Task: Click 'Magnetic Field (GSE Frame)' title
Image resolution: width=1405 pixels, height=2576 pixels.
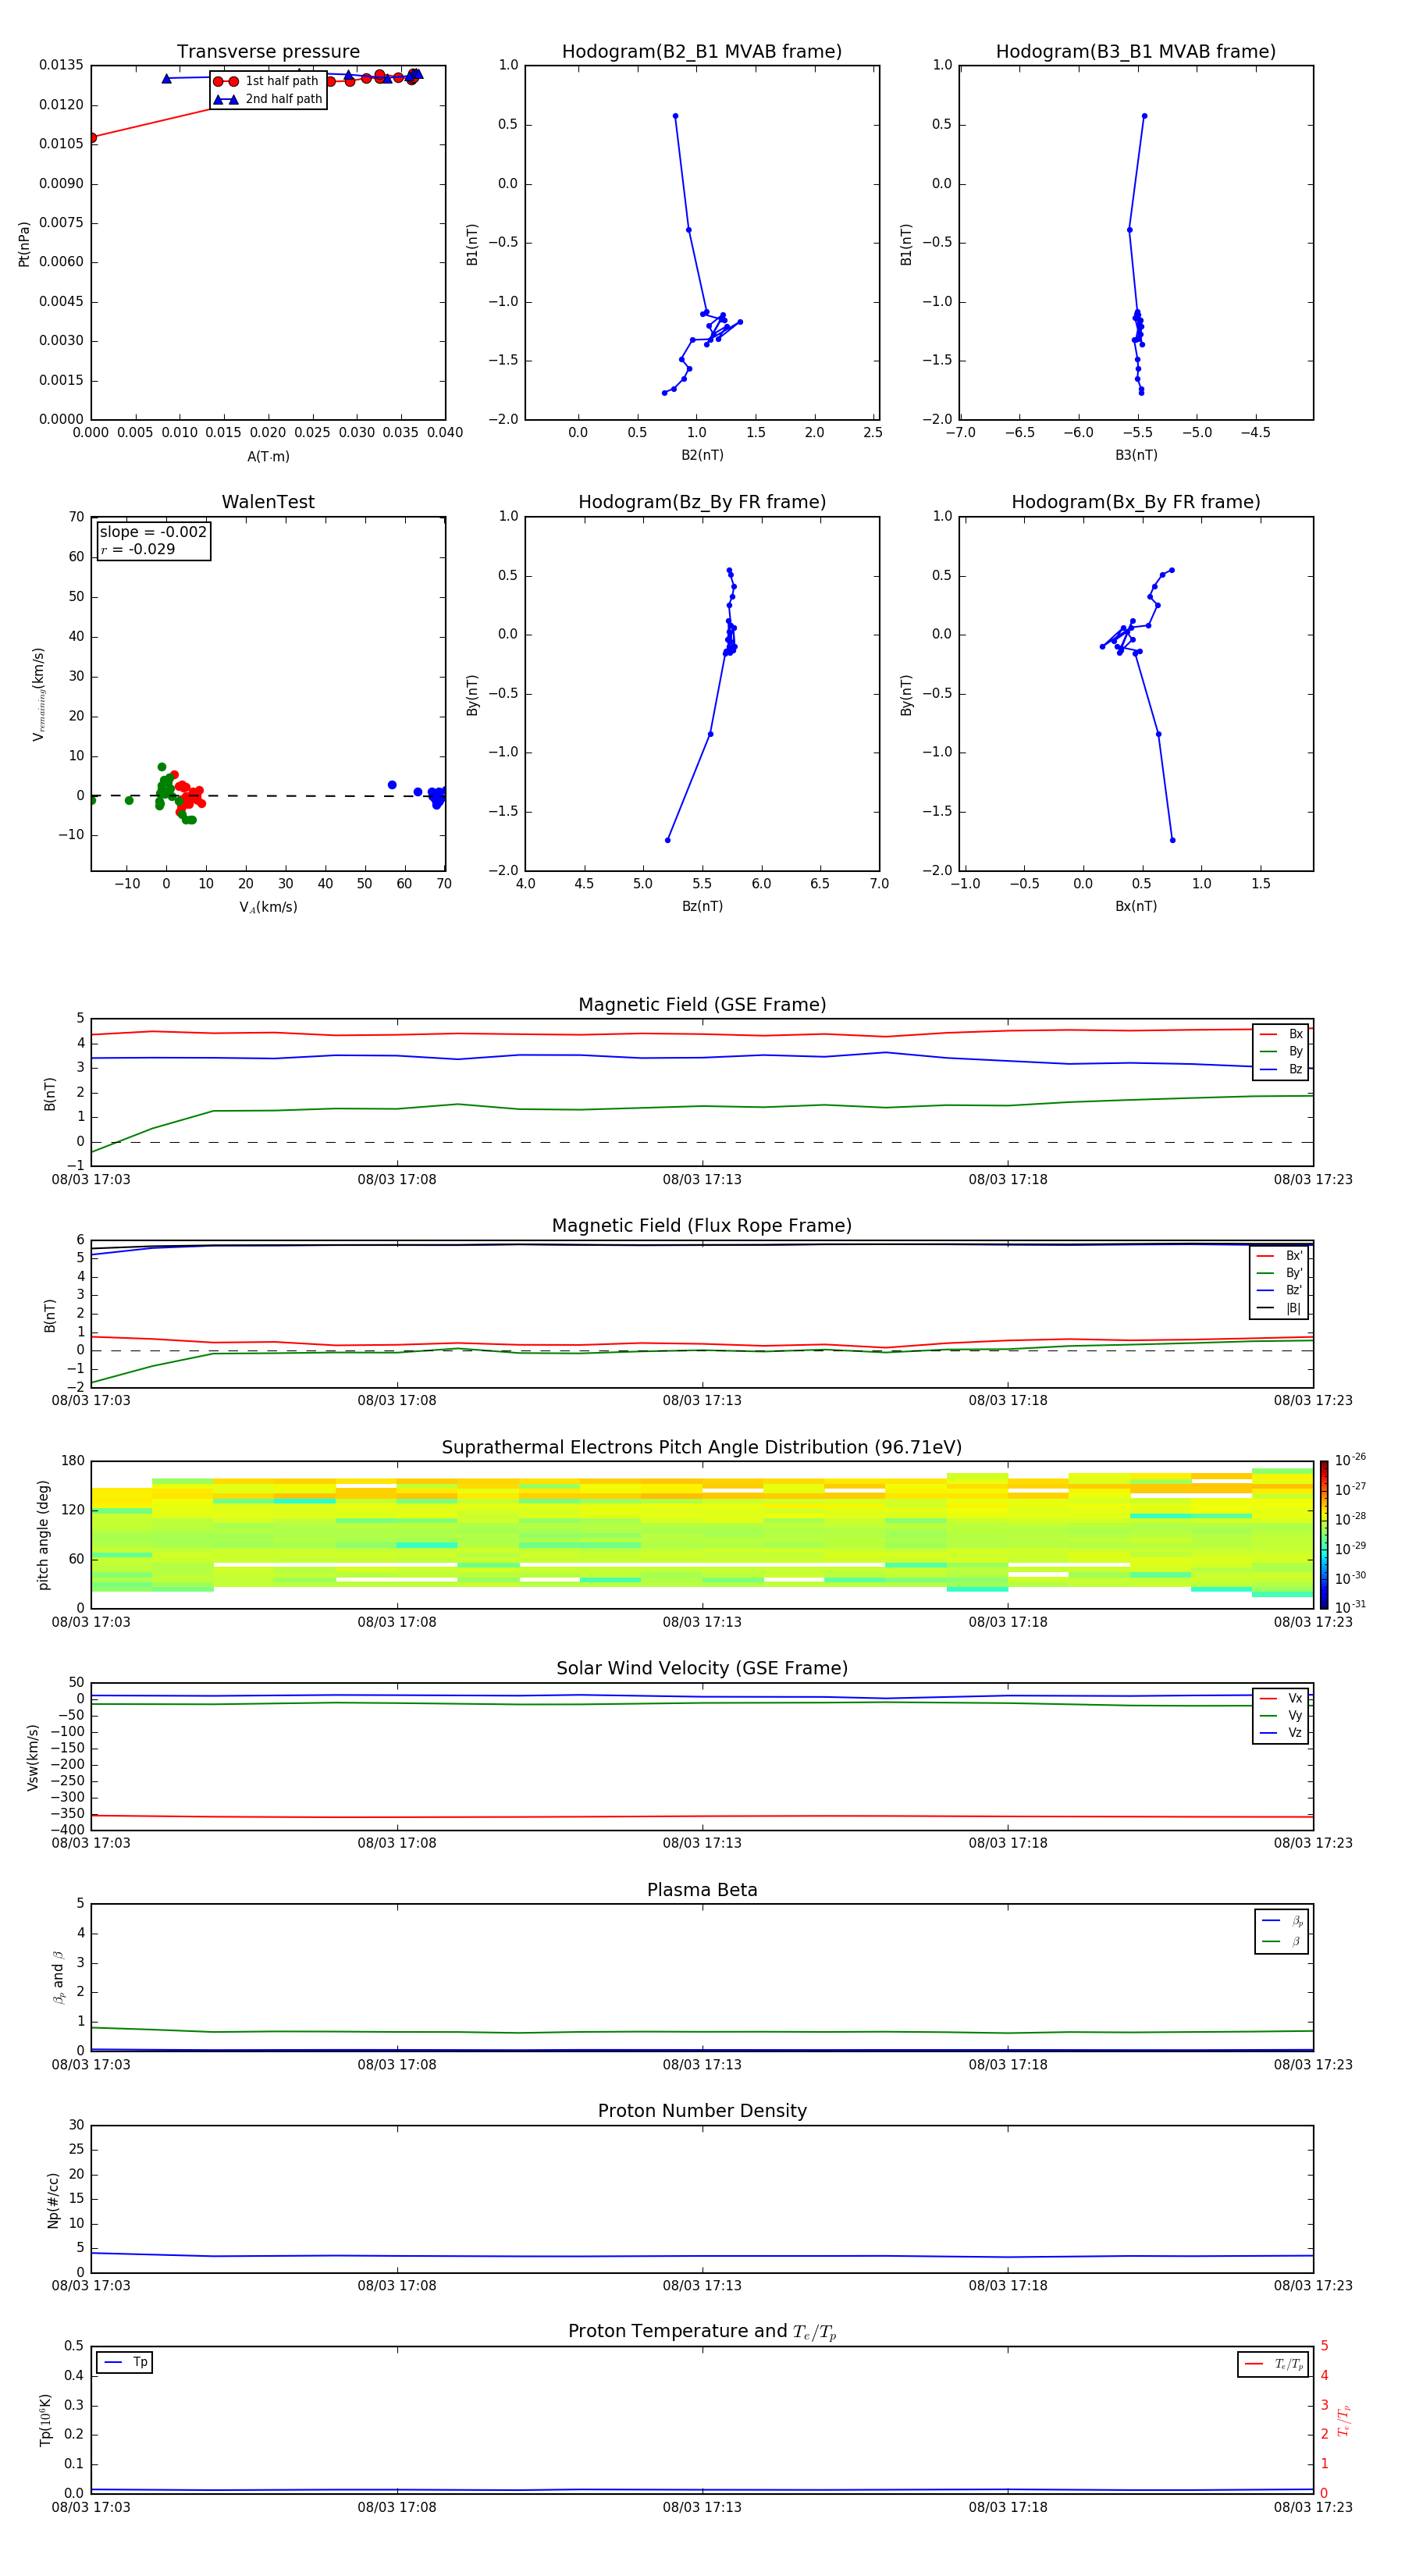Action: click(702, 1005)
